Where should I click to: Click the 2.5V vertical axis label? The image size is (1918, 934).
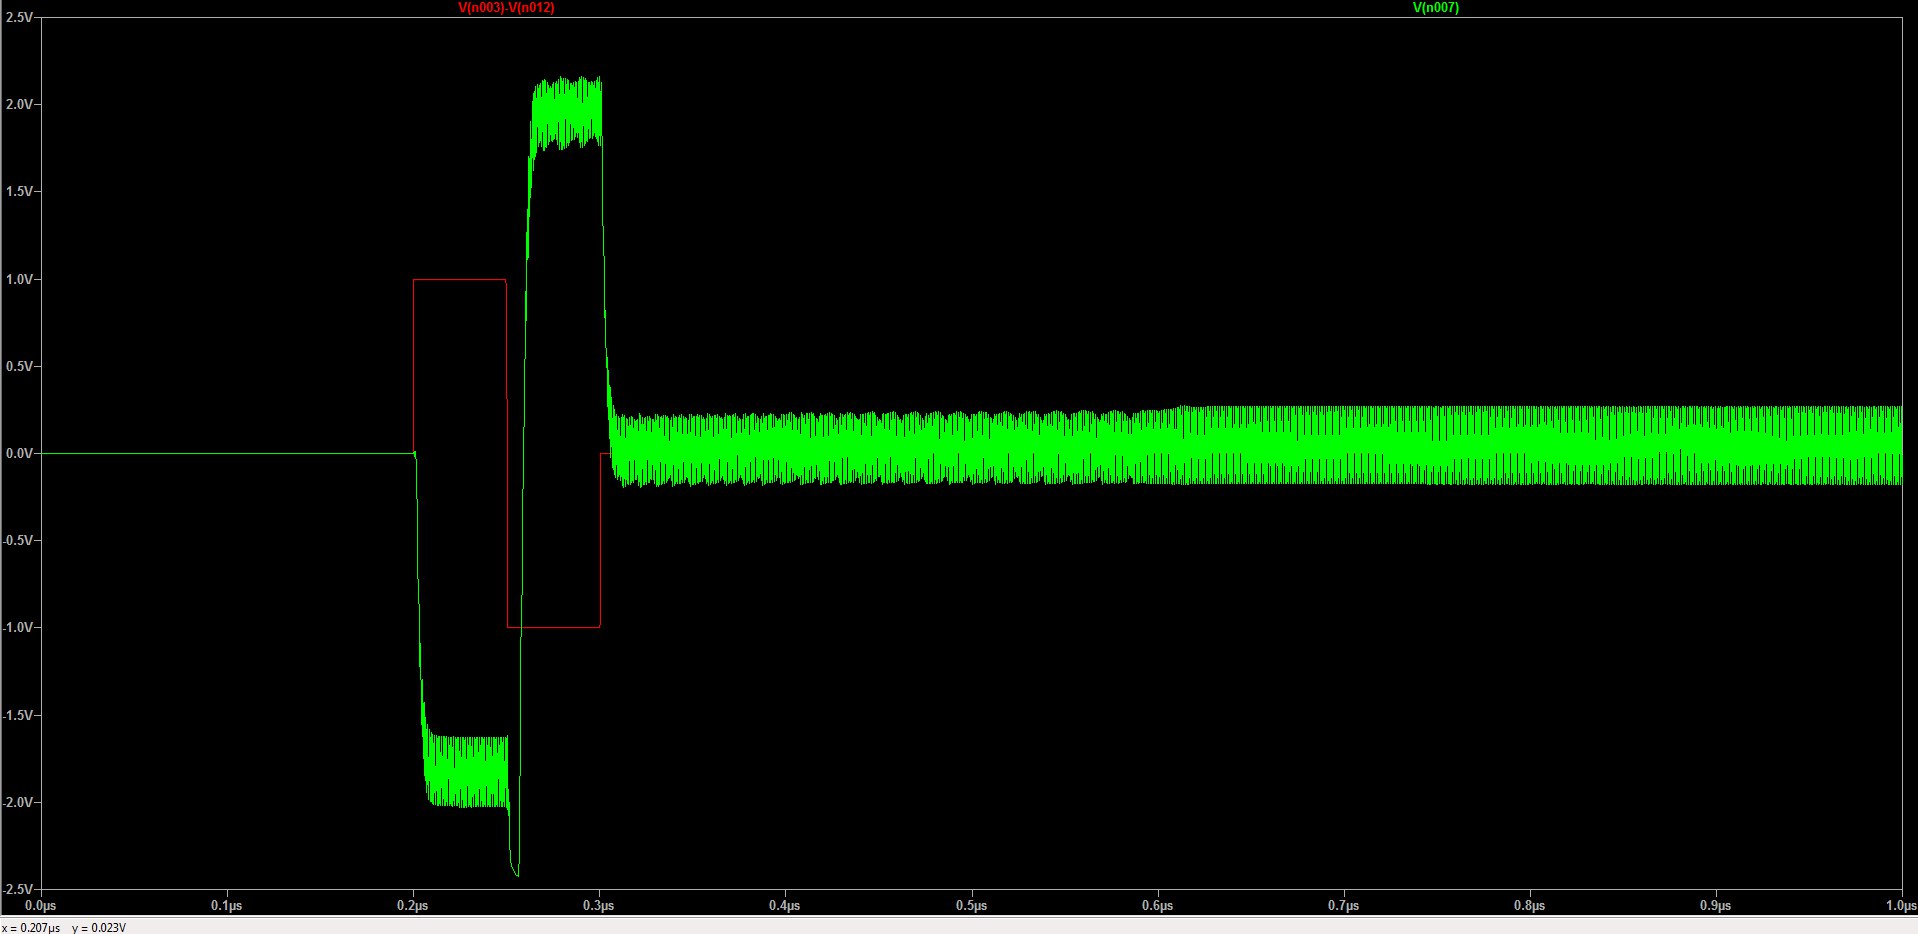[x=19, y=18]
